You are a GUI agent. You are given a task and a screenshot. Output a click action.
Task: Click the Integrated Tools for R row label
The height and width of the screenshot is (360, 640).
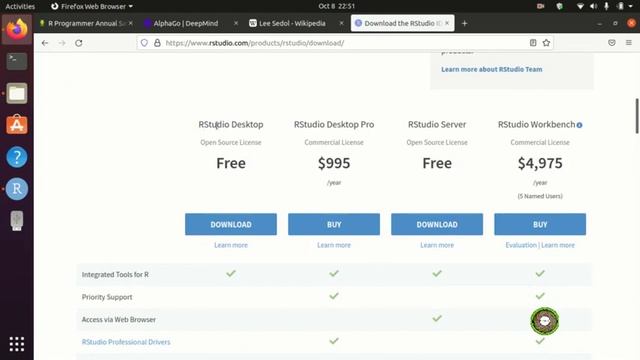point(115,275)
